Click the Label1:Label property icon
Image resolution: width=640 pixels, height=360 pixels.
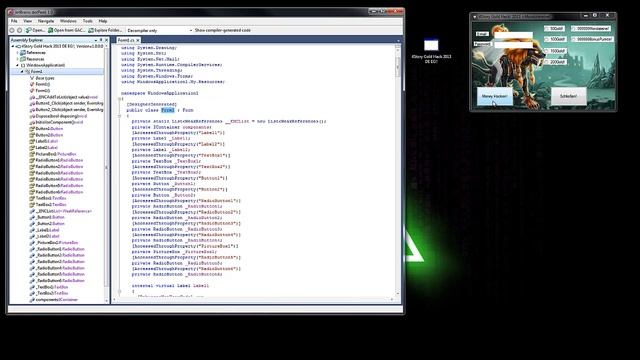tap(32, 142)
